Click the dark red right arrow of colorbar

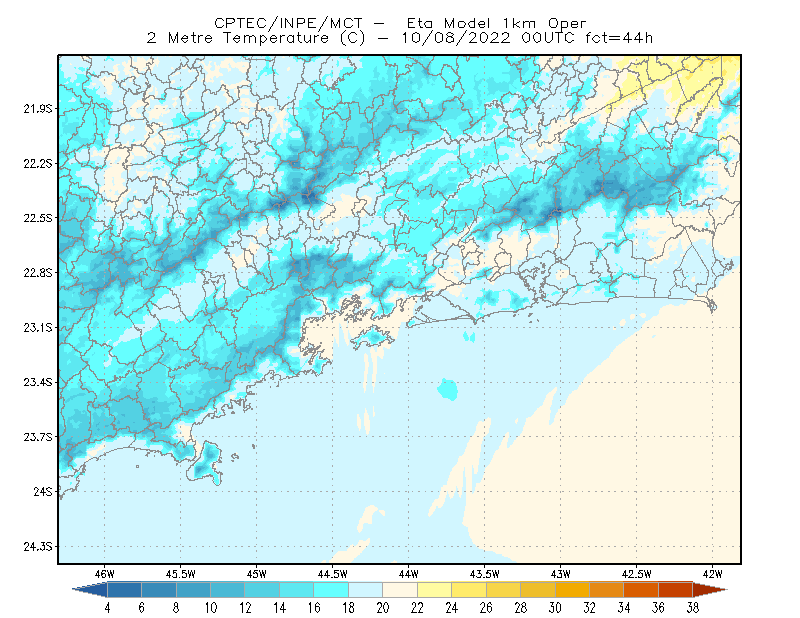[x=710, y=590]
